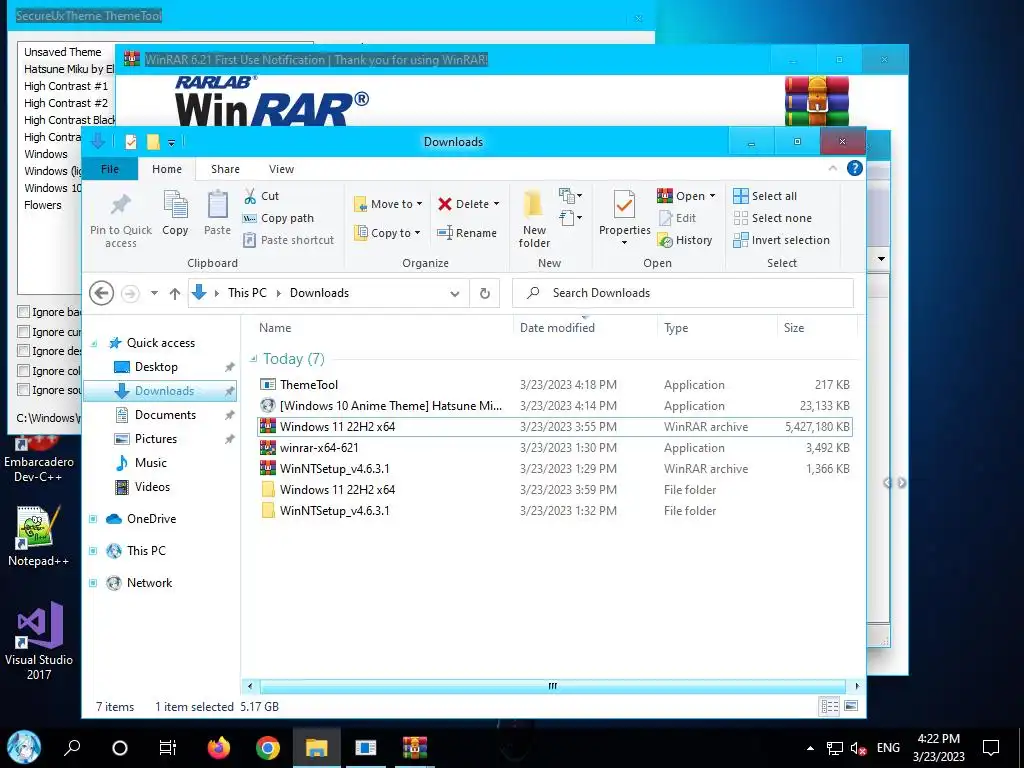Select OneDrive in navigation pane
The height and width of the screenshot is (768, 1024).
point(152,519)
